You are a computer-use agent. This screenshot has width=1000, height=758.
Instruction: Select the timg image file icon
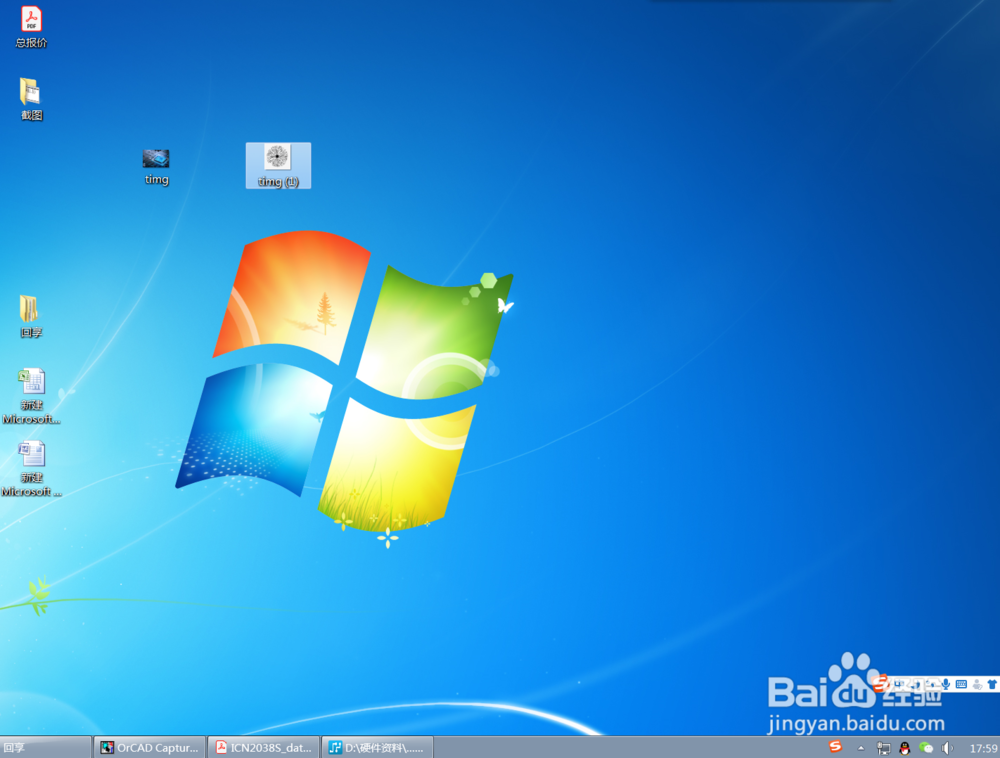(156, 166)
